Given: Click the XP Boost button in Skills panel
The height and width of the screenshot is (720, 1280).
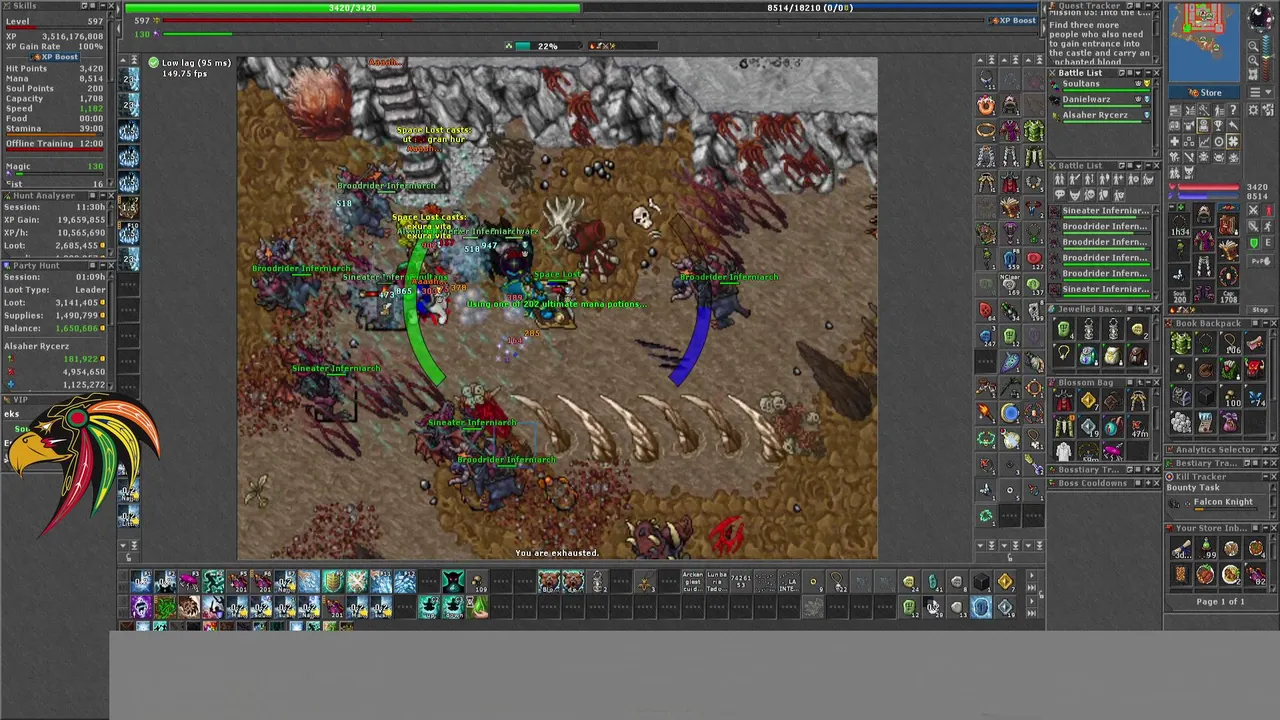Looking at the screenshot, I should pyautogui.click(x=55, y=57).
